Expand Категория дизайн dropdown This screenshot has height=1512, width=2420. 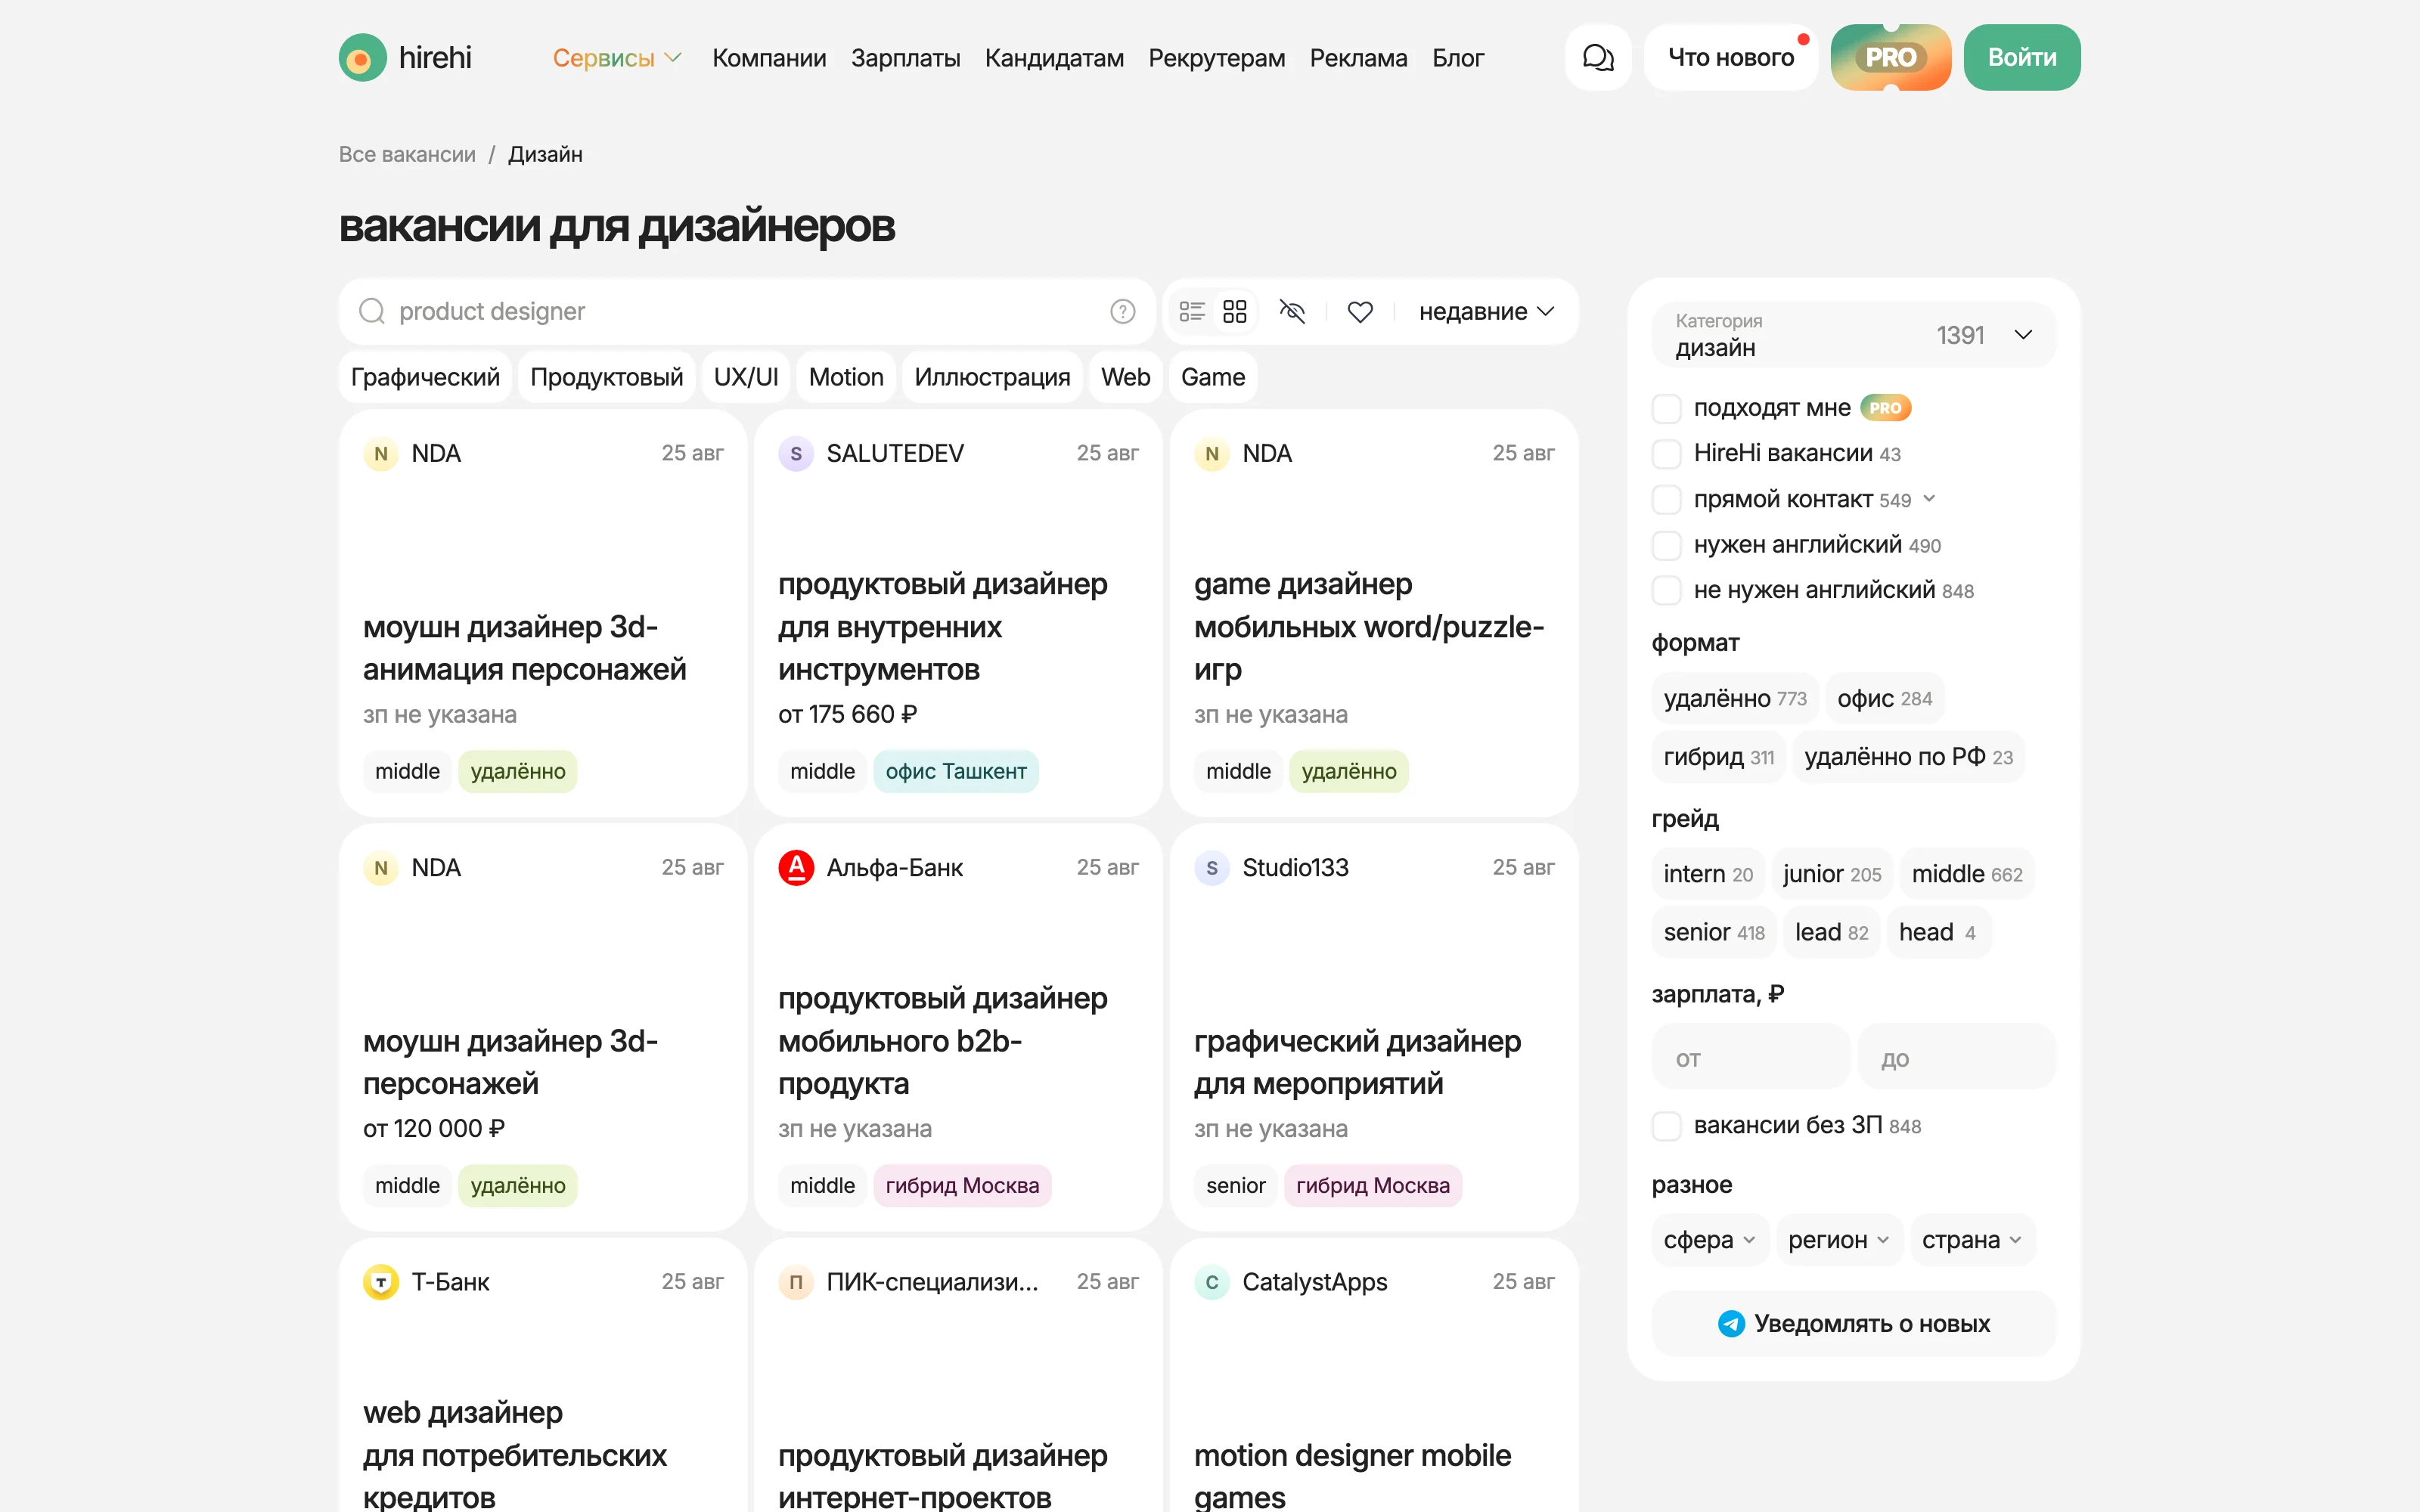(1853, 334)
